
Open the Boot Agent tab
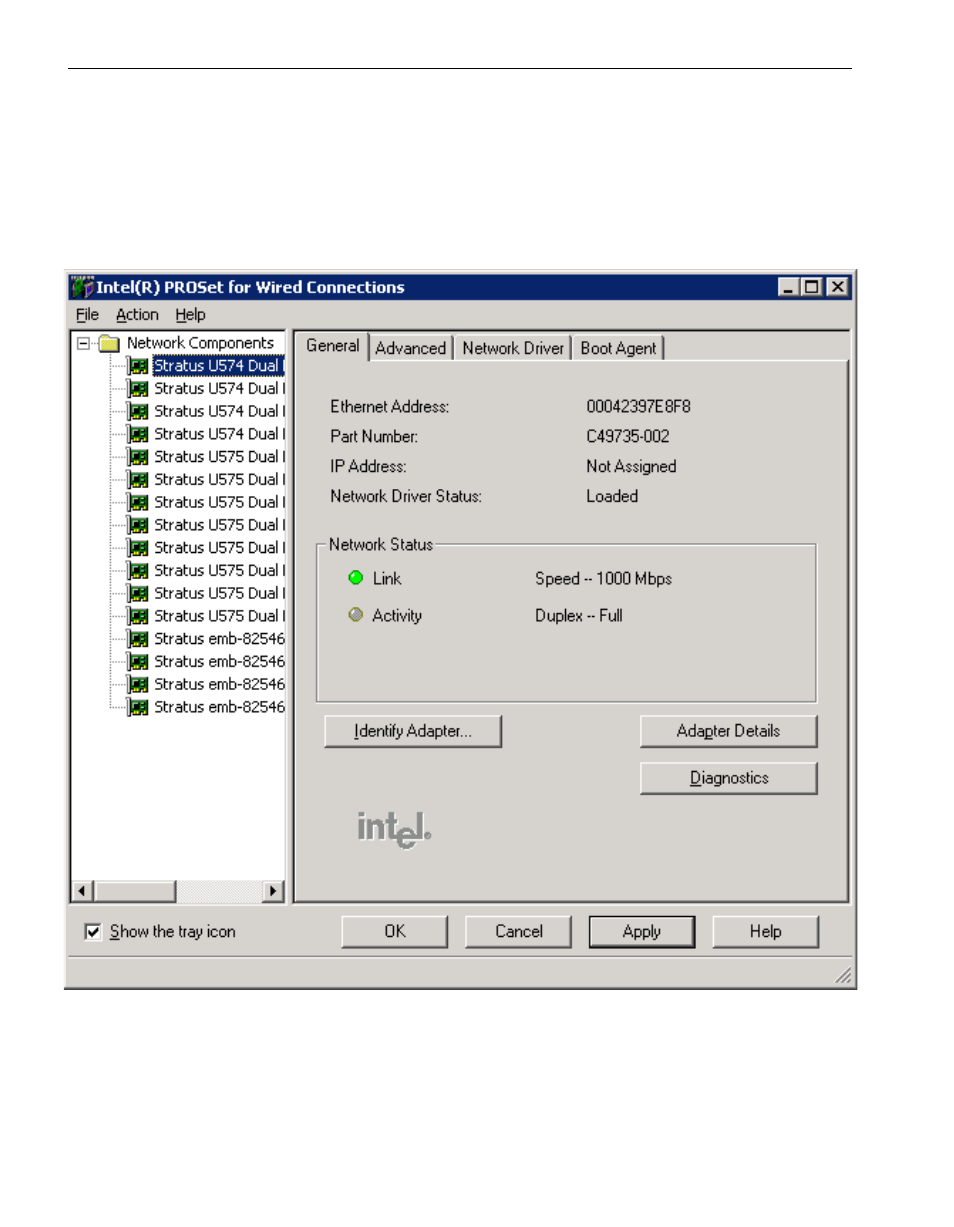tap(619, 348)
